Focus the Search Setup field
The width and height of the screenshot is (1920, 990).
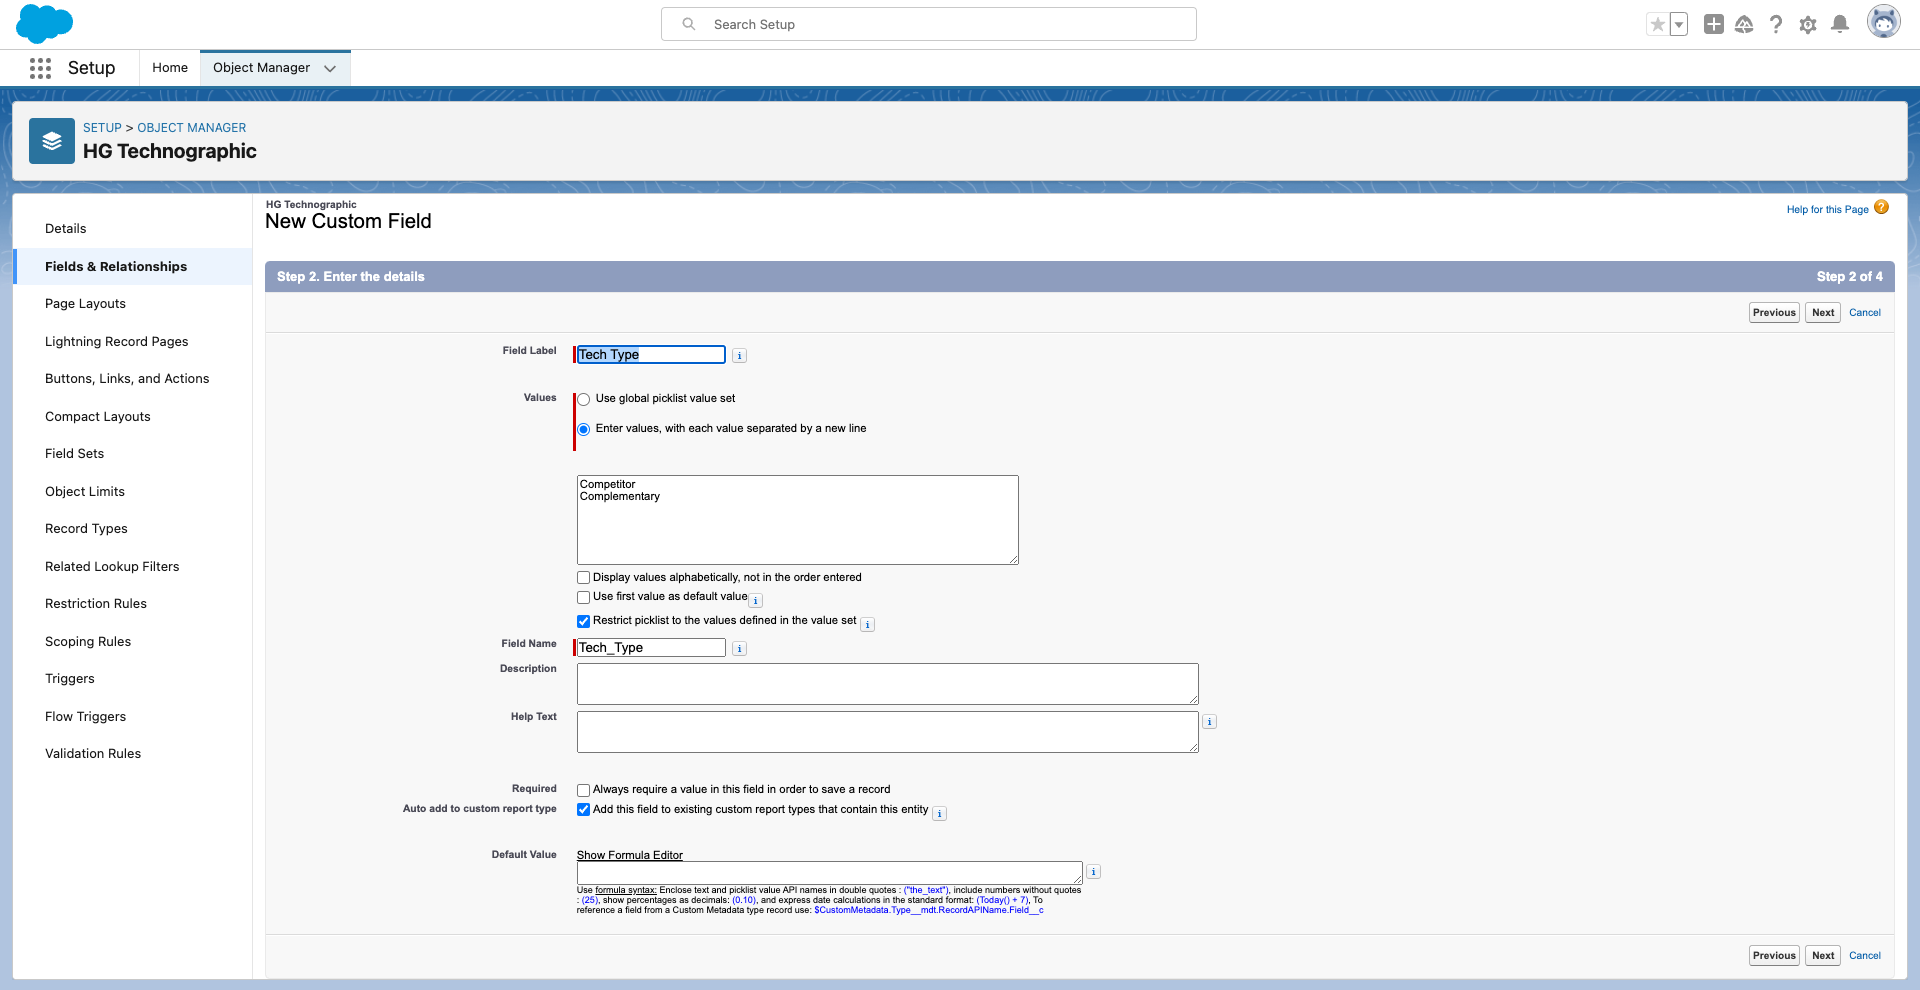point(929,24)
